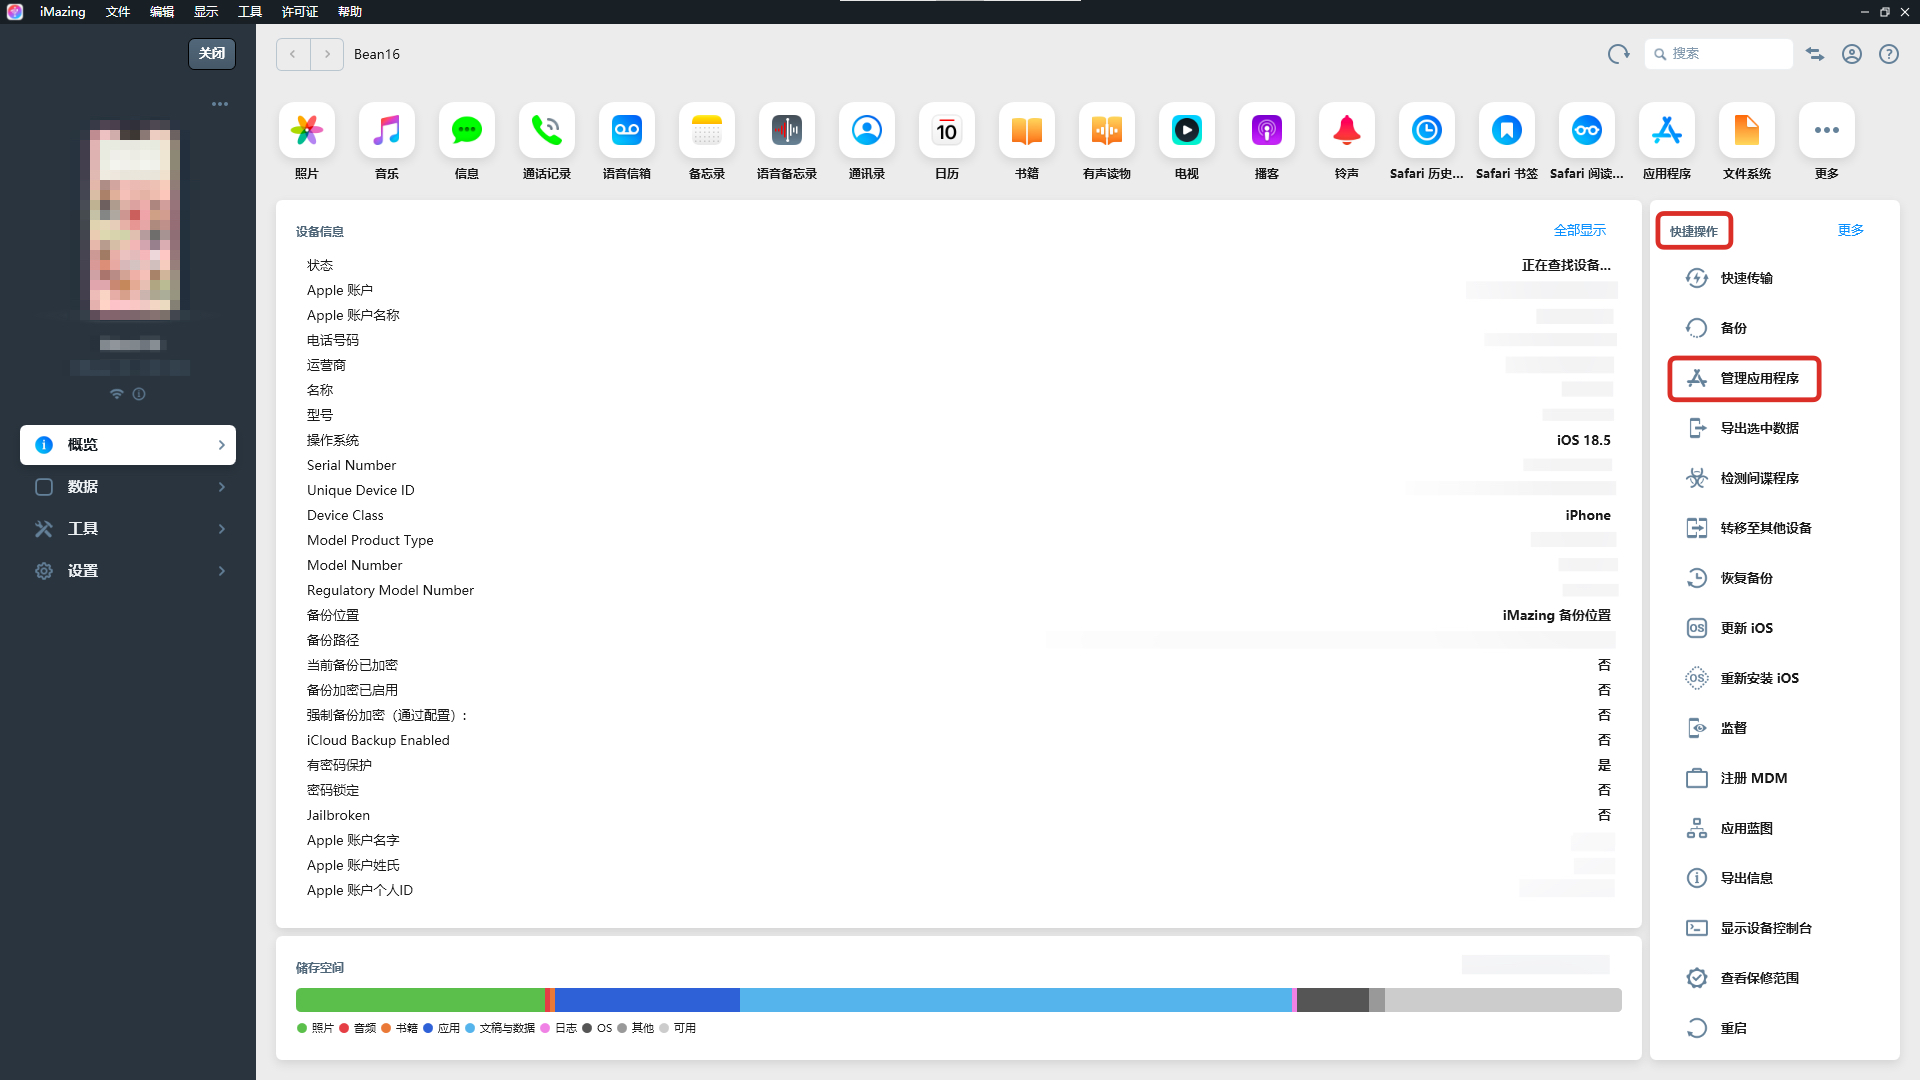Image resolution: width=1920 pixels, height=1080 pixels.
Task: Open the 许可证 menu
Action: (x=300, y=12)
